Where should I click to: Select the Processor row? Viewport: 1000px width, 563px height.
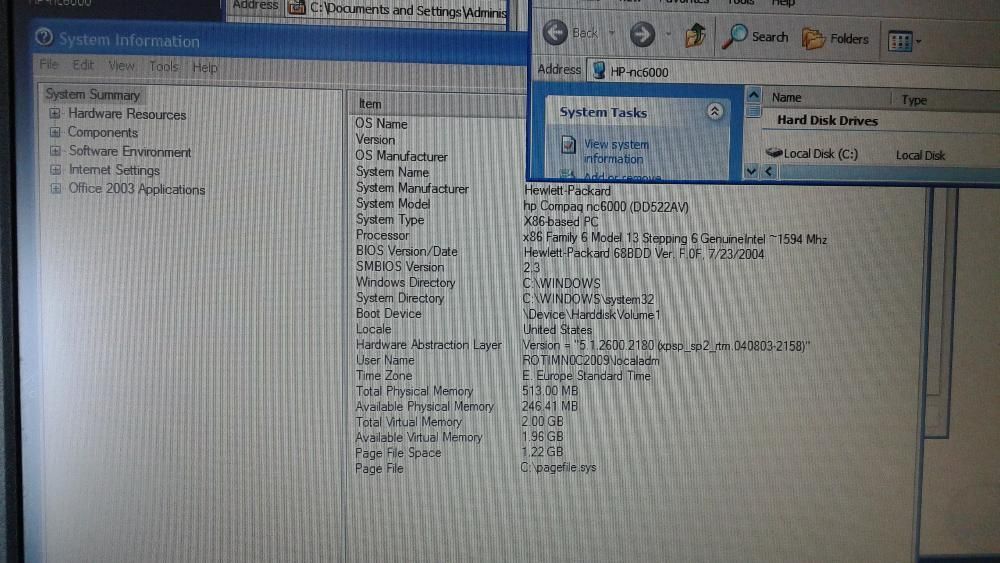pyautogui.click(x=382, y=235)
